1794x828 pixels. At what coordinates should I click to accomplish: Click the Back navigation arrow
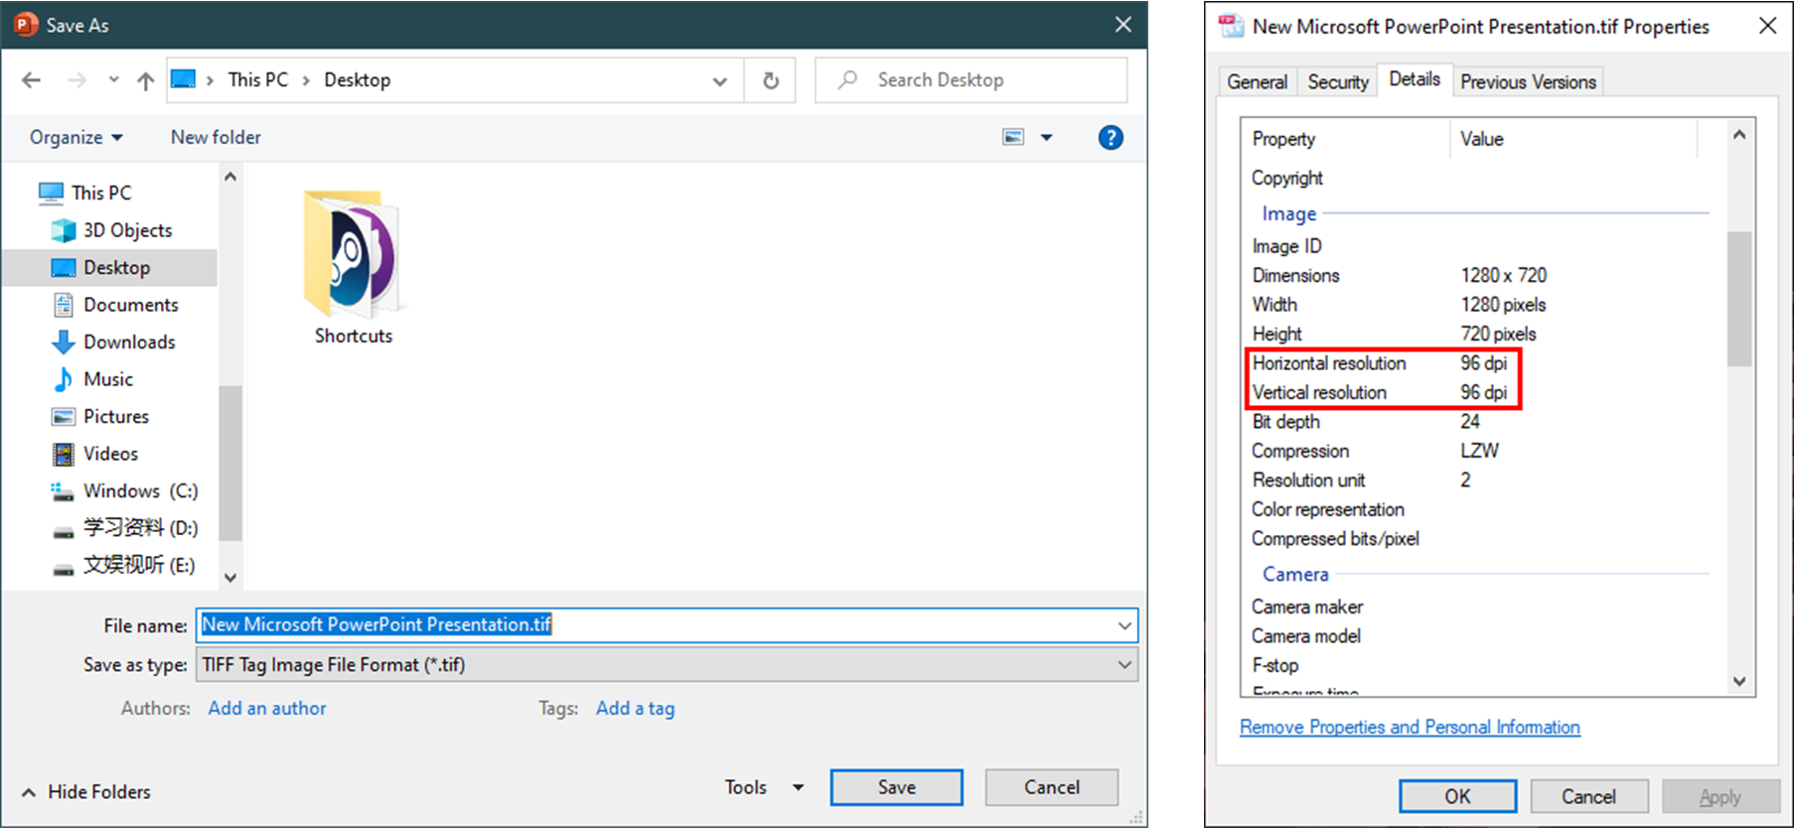[x=32, y=80]
